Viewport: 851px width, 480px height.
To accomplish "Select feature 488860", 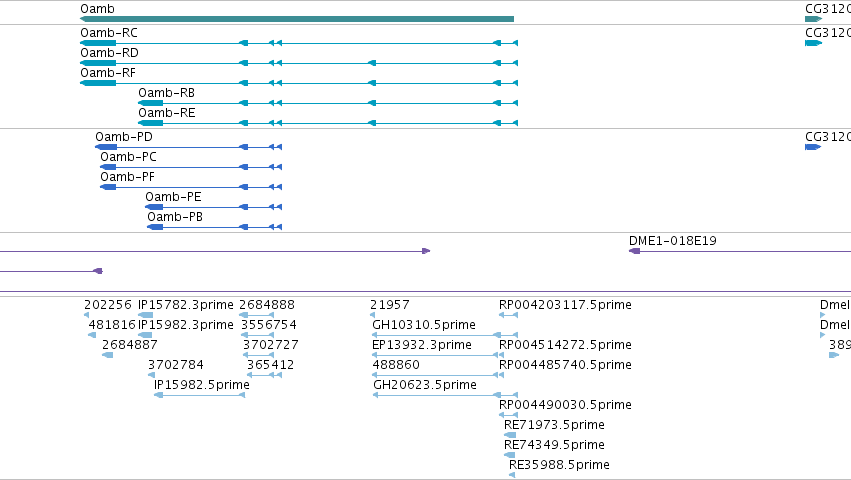I will click(396, 365).
